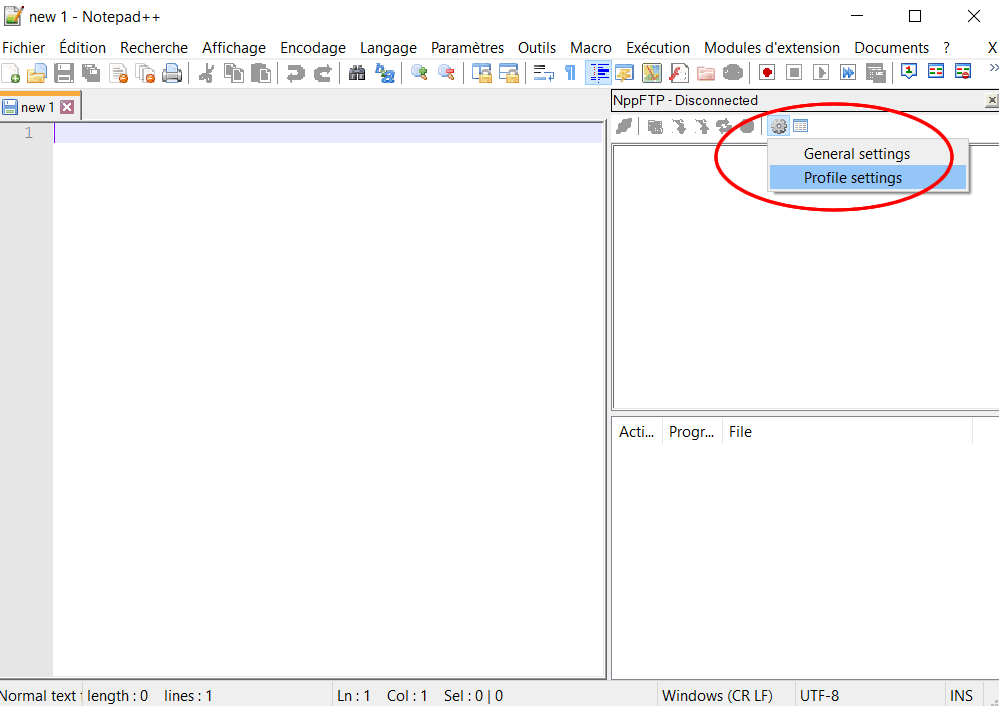Image resolution: width=999 pixels, height=706 pixels.
Task: Click the Print icon in toolbar
Action: pyautogui.click(x=172, y=73)
